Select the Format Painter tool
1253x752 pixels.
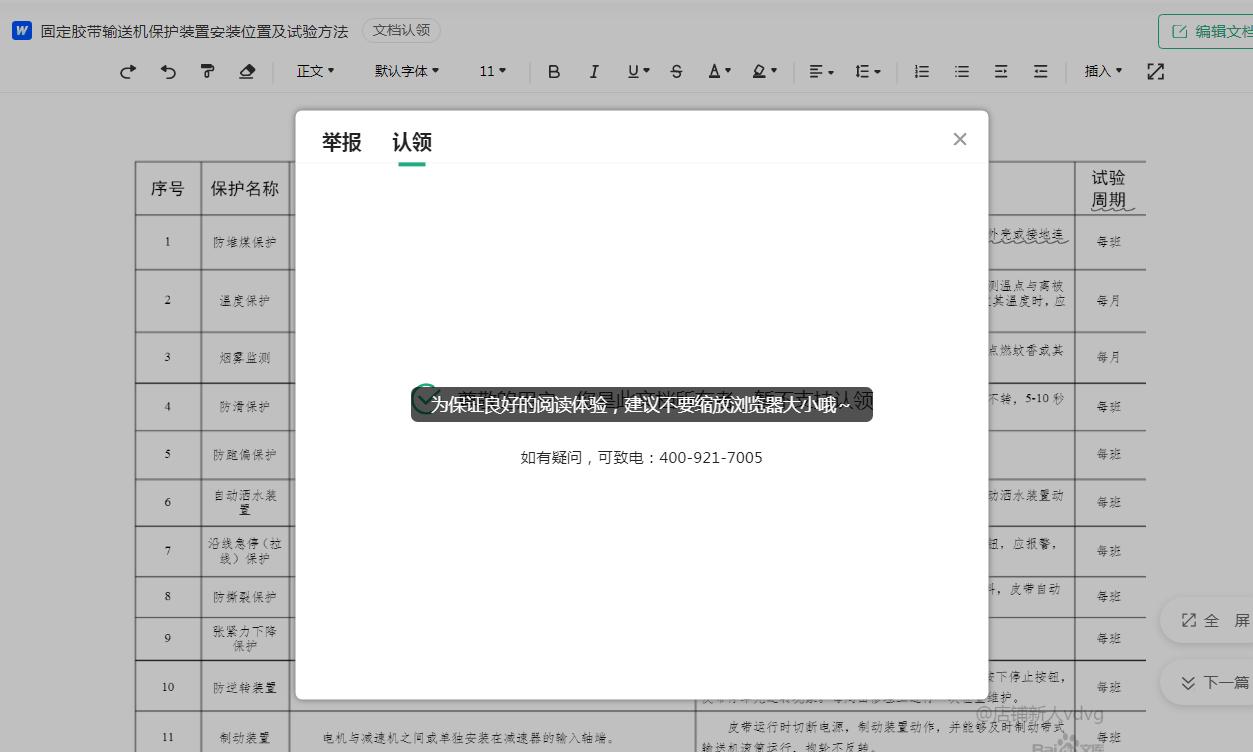click(x=207, y=71)
